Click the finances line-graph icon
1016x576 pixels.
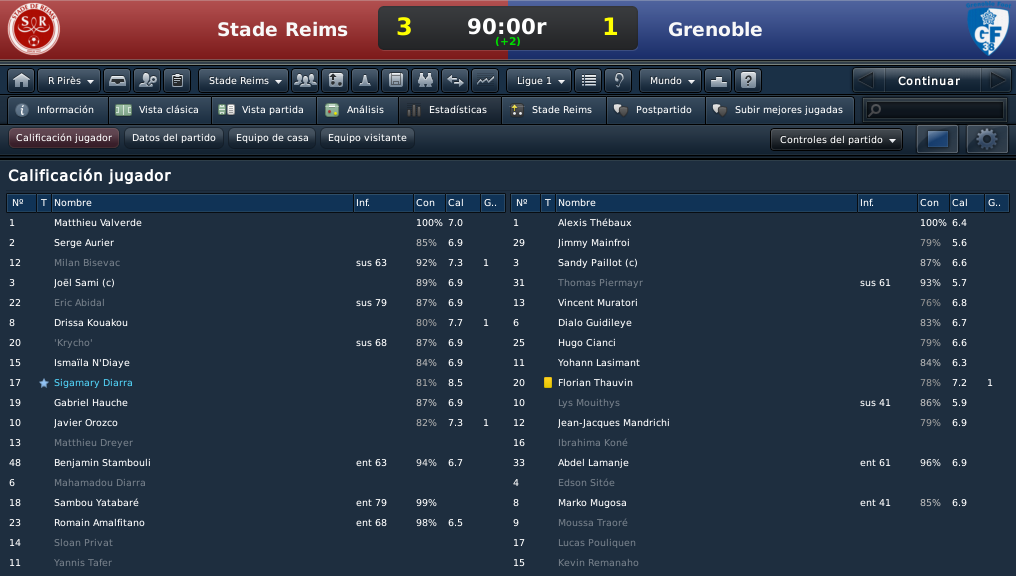click(485, 81)
